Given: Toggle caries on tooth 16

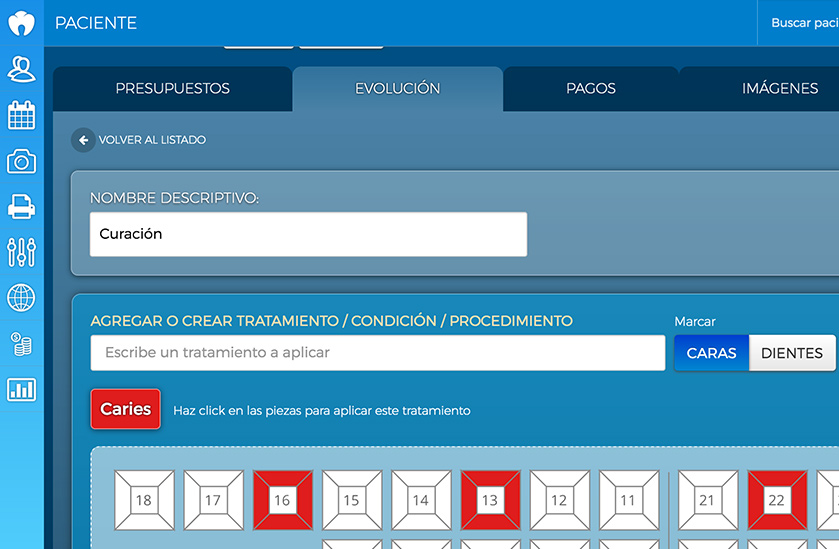Looking at the screenshot, I should 283,500.
